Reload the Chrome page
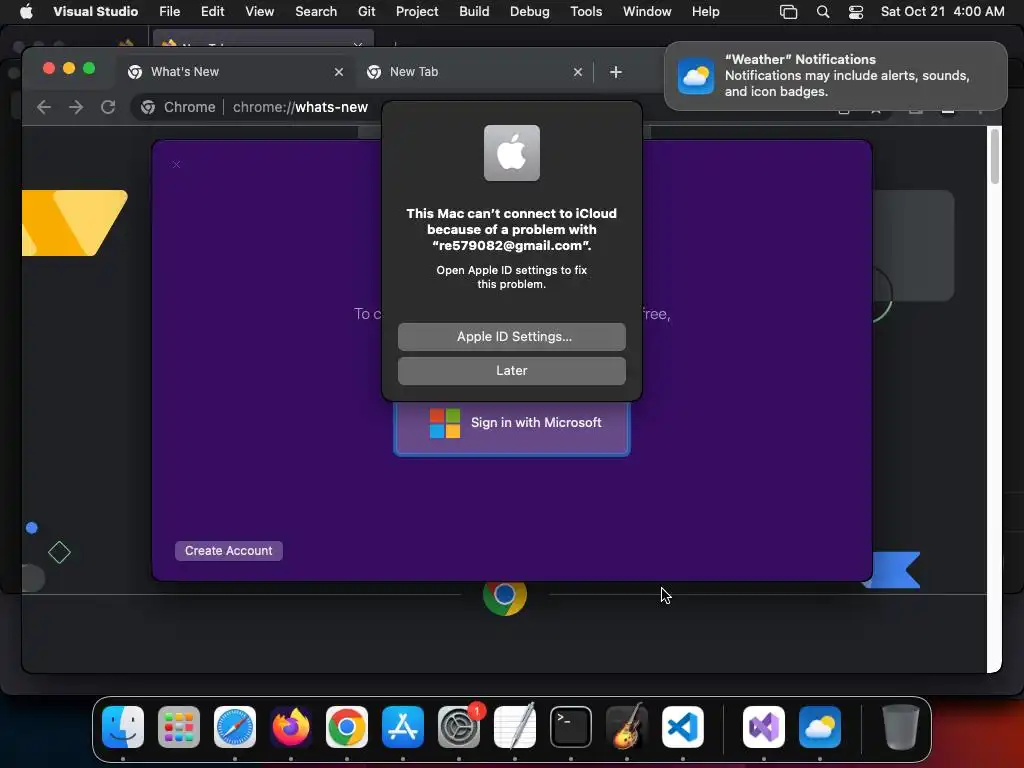Viewport: 1024px width, 768px height. 108,107
